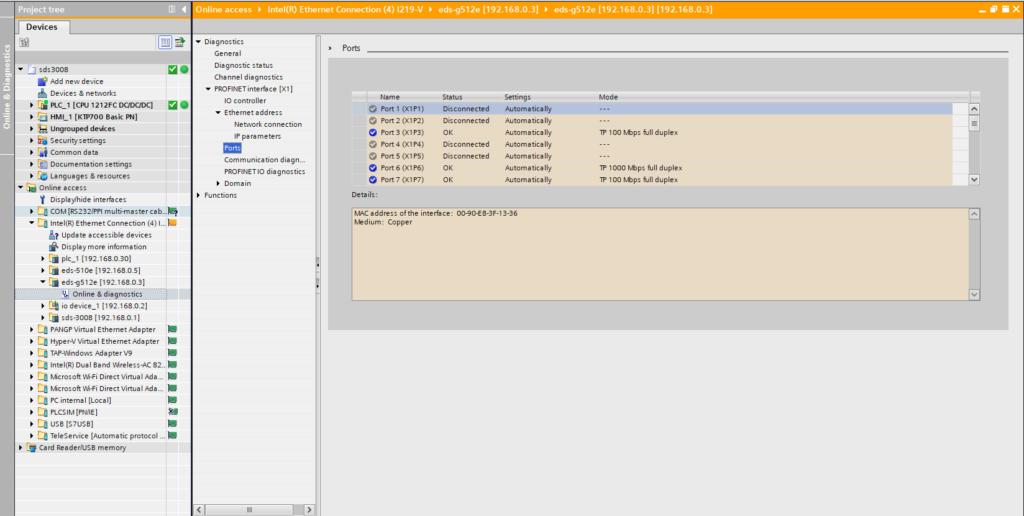
Task: Toggle the project tree details view button
Action: click(x=165, y=42)
